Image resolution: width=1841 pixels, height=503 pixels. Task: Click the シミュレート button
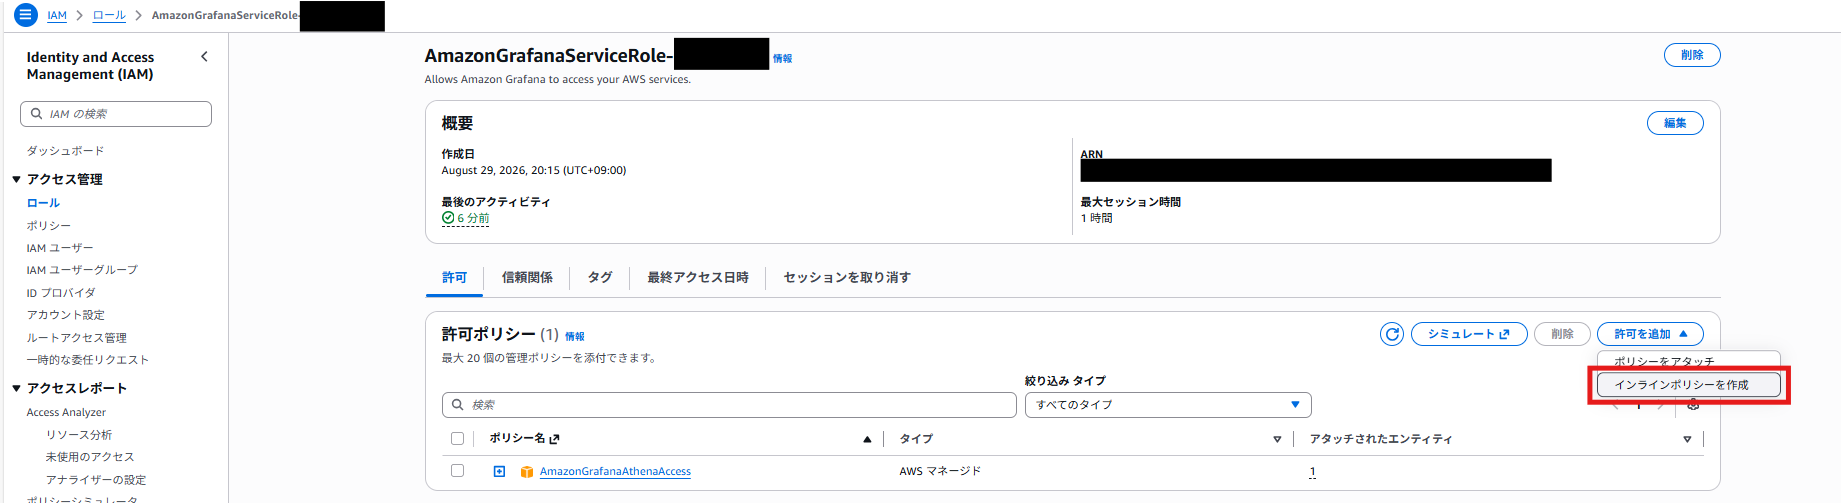click(x=1469, y=334)
